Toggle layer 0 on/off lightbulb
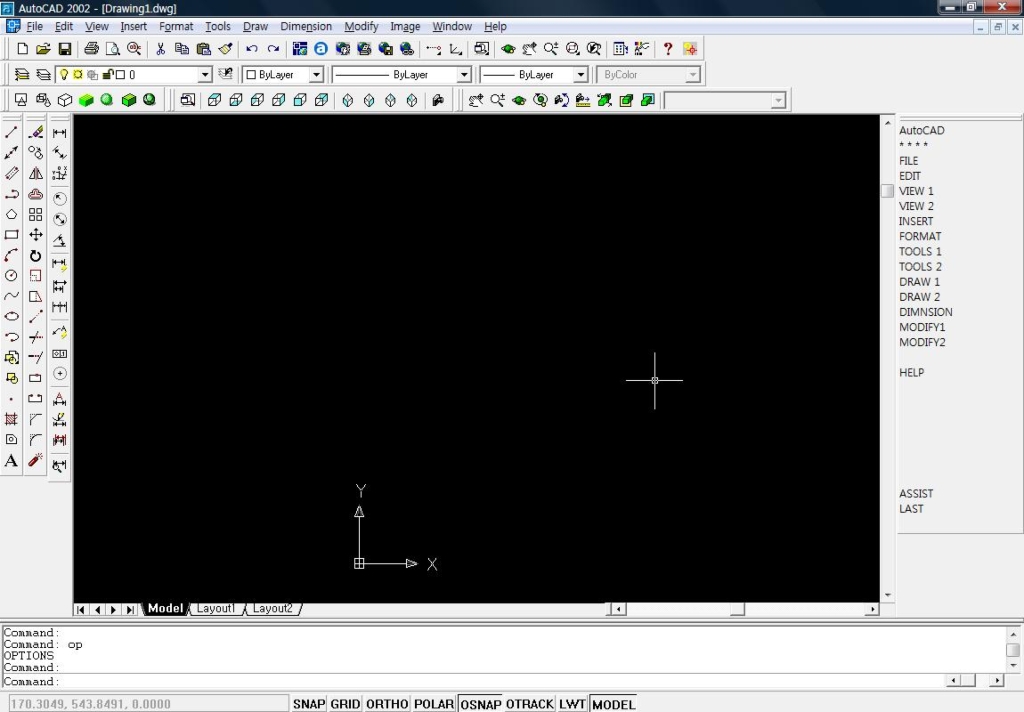Viewport: 1024px width, 712px height. tap(64, 74)
